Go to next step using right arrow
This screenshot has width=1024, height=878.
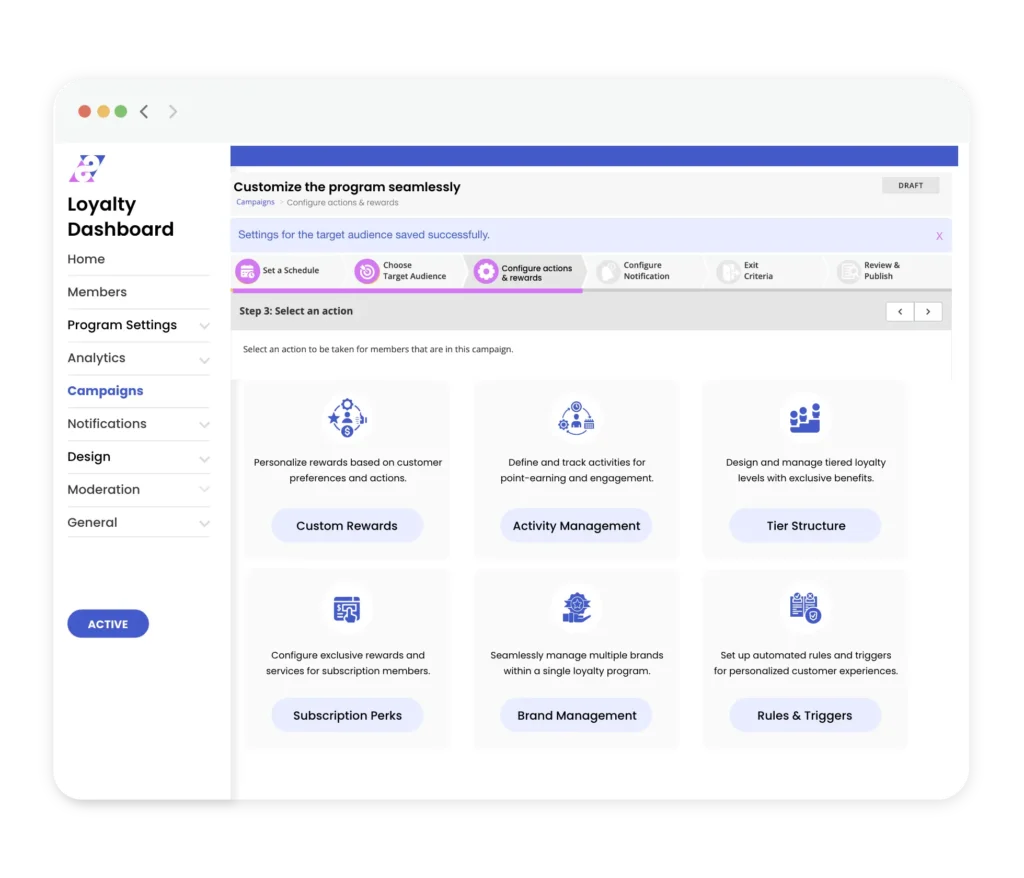coord(928,312)
